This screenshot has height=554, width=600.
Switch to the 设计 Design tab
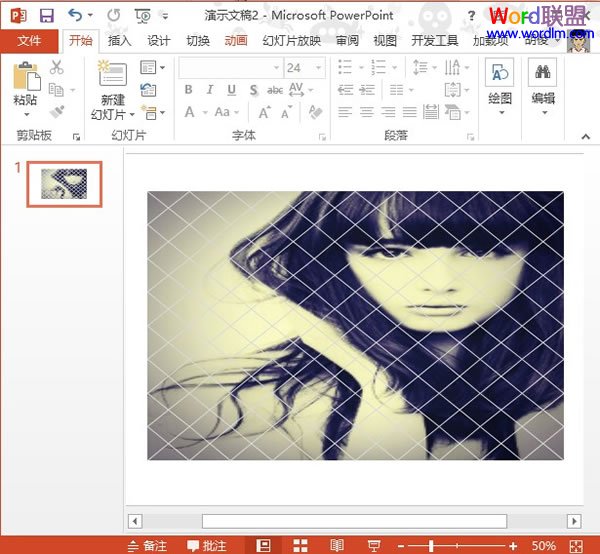(x=159, y=41)
